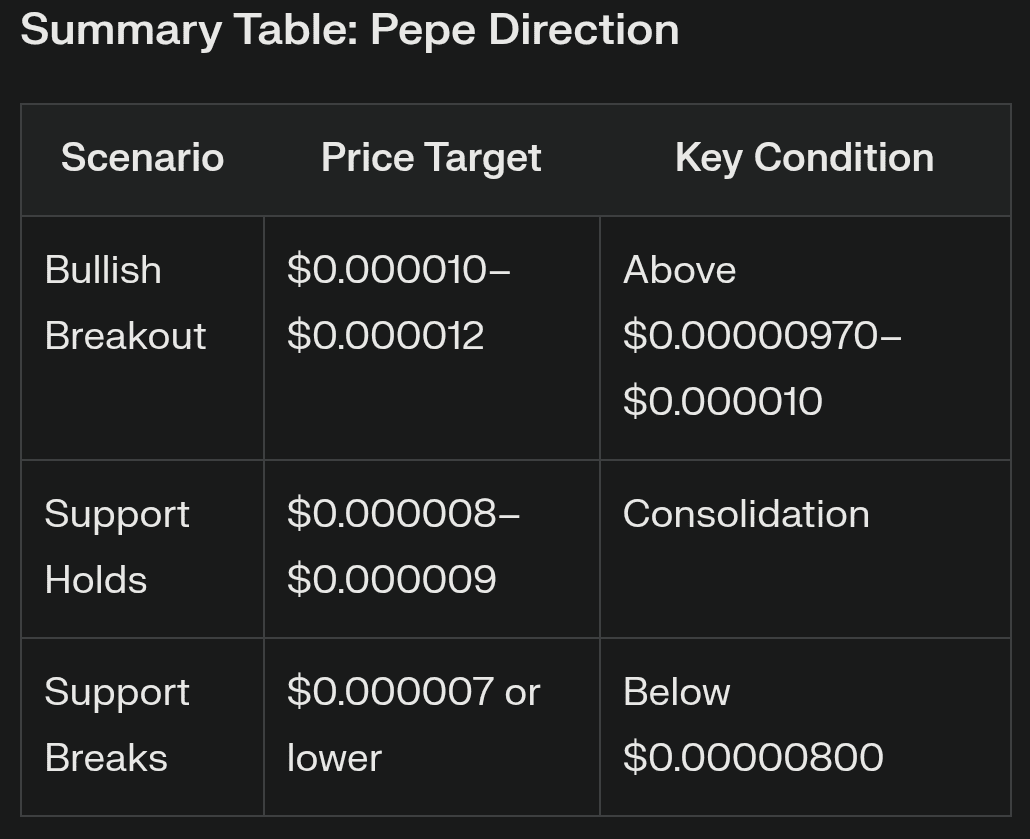Select the Scenario column header
Screen dimensions: 1030x839
click(x=142, y=158)
